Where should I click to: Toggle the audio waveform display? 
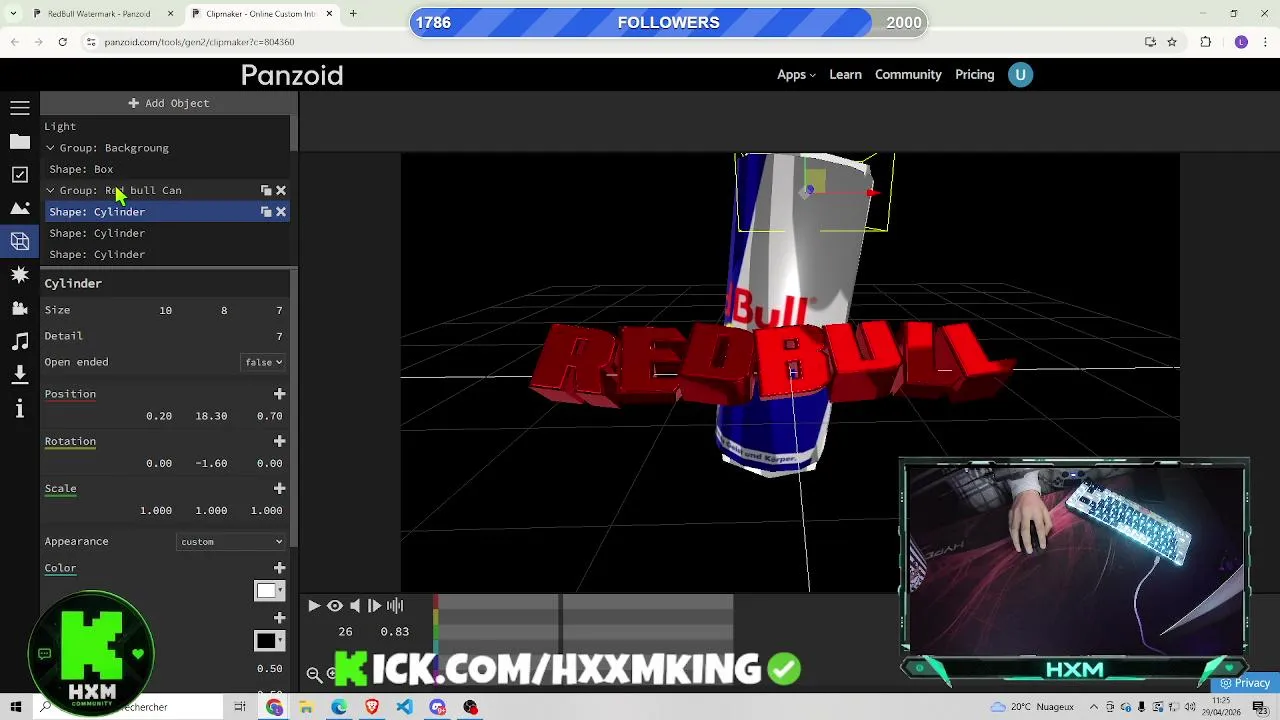[395, 605]
